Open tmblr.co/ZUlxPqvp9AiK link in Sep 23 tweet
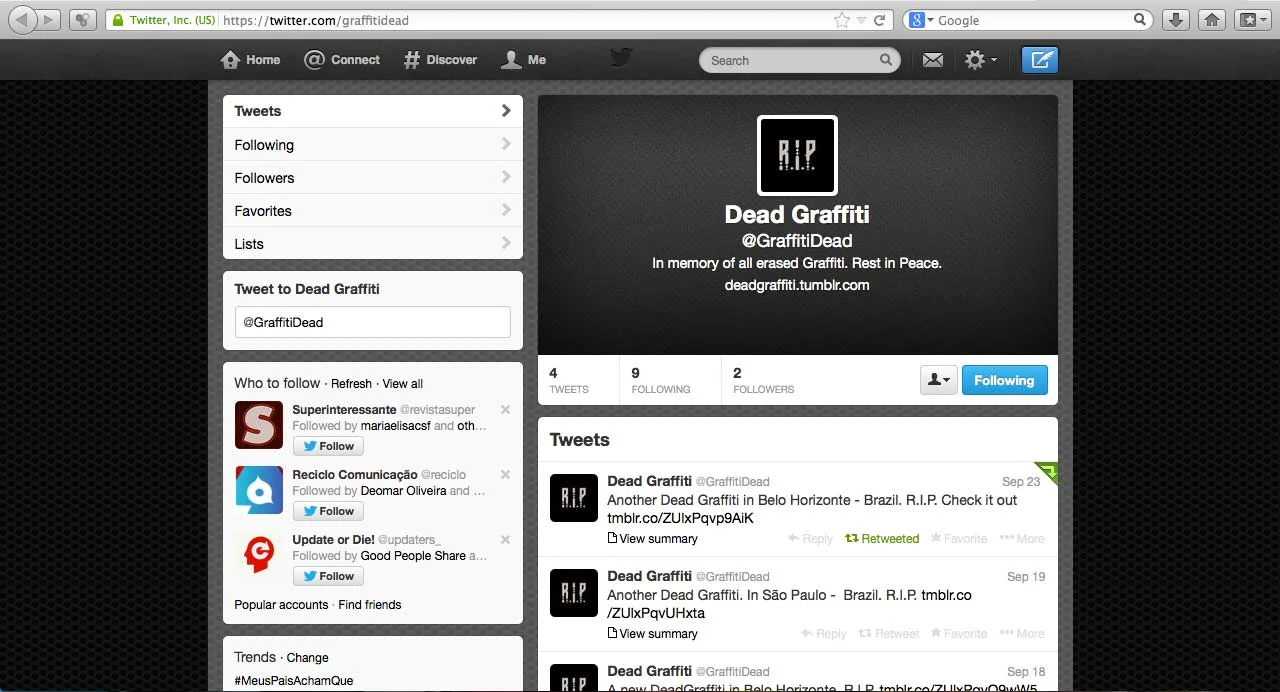Image resolution: width=1280 pixels, height=692 pixels. 680,518
